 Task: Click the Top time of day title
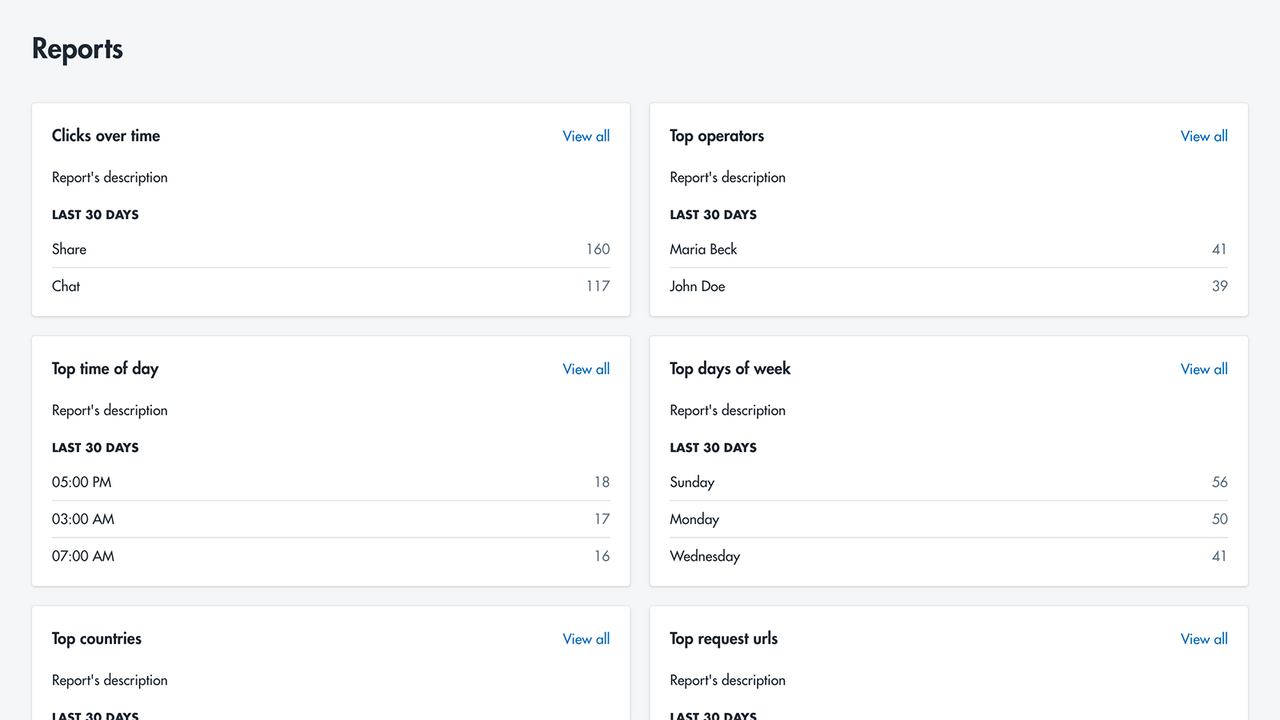[105, 369]
